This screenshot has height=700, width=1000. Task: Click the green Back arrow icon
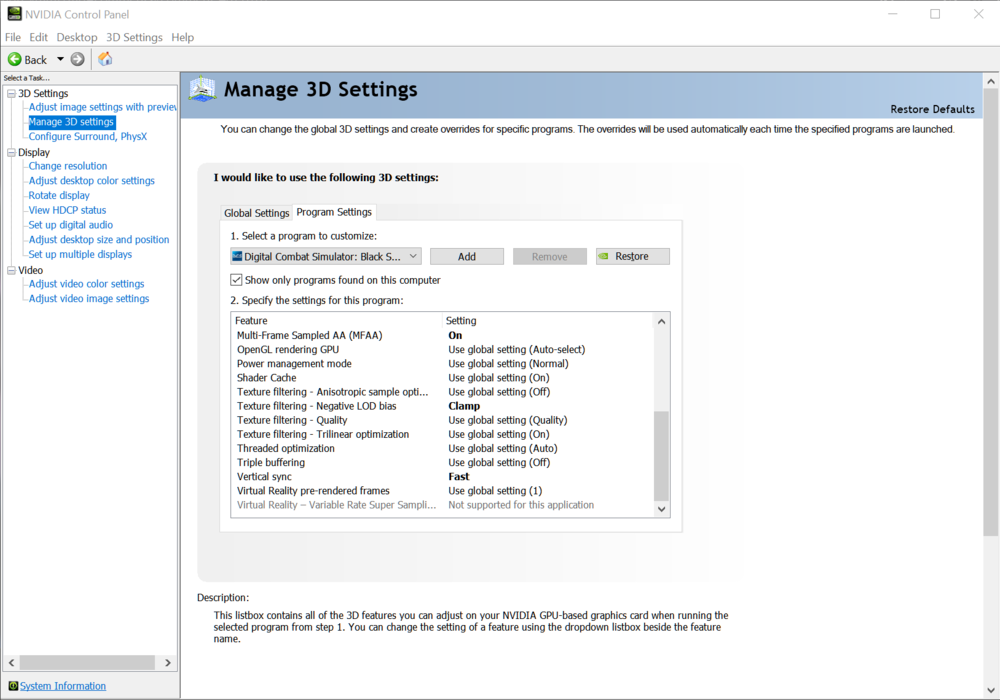pos(16,58)
